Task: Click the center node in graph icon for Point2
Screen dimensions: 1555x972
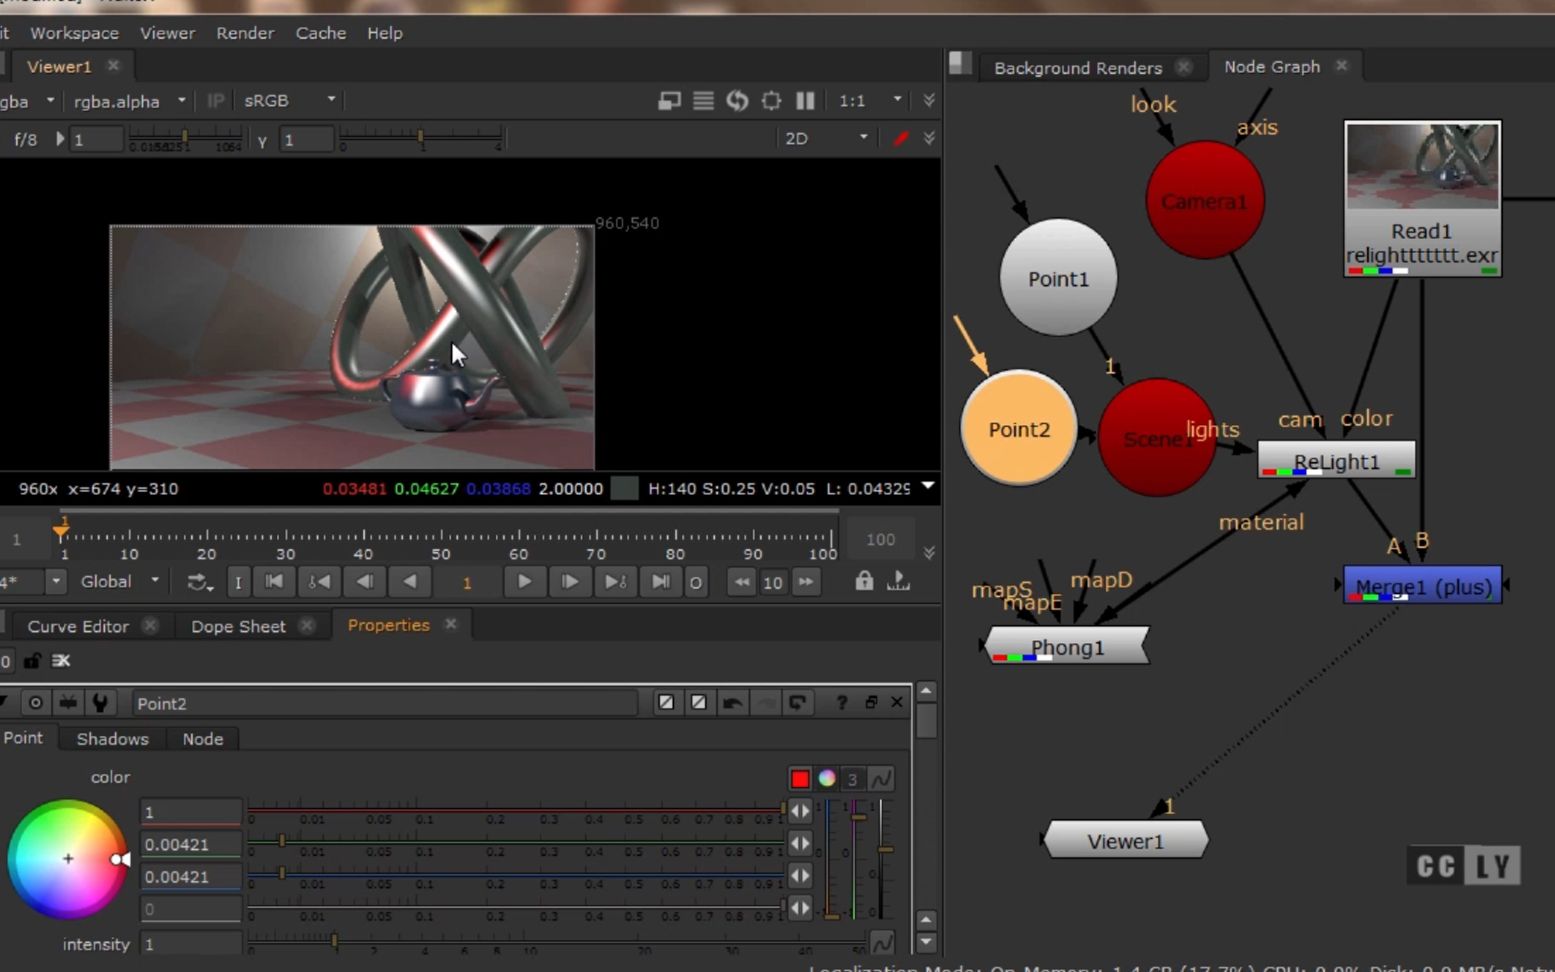Action: [35, 703]
